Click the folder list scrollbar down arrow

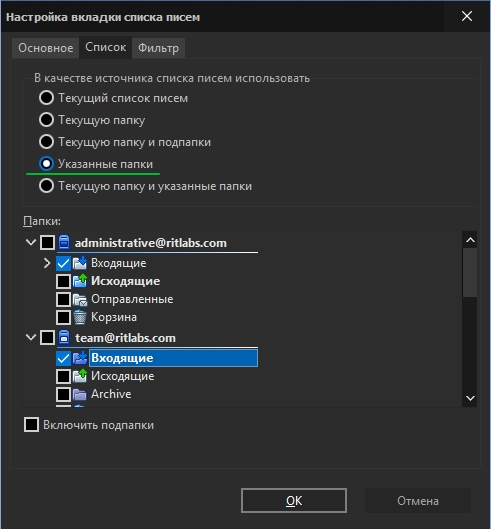pyautogui.click(x=470, y=398)
